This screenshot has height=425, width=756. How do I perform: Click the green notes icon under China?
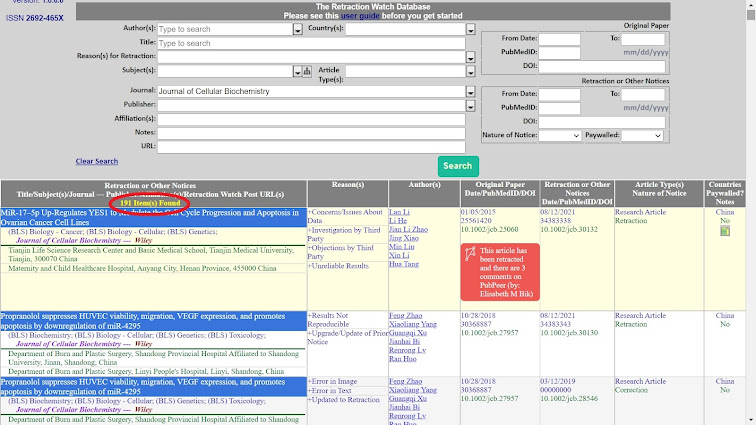click(725, 231)
